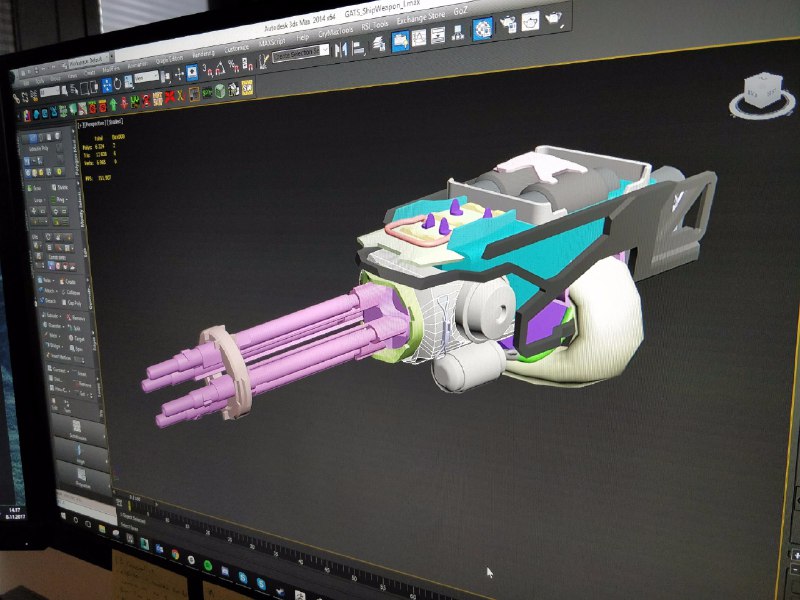
Task: Open the Dope Sheet icon after Curve Editor
Action: pyautogui.click(x=438, y=35)
